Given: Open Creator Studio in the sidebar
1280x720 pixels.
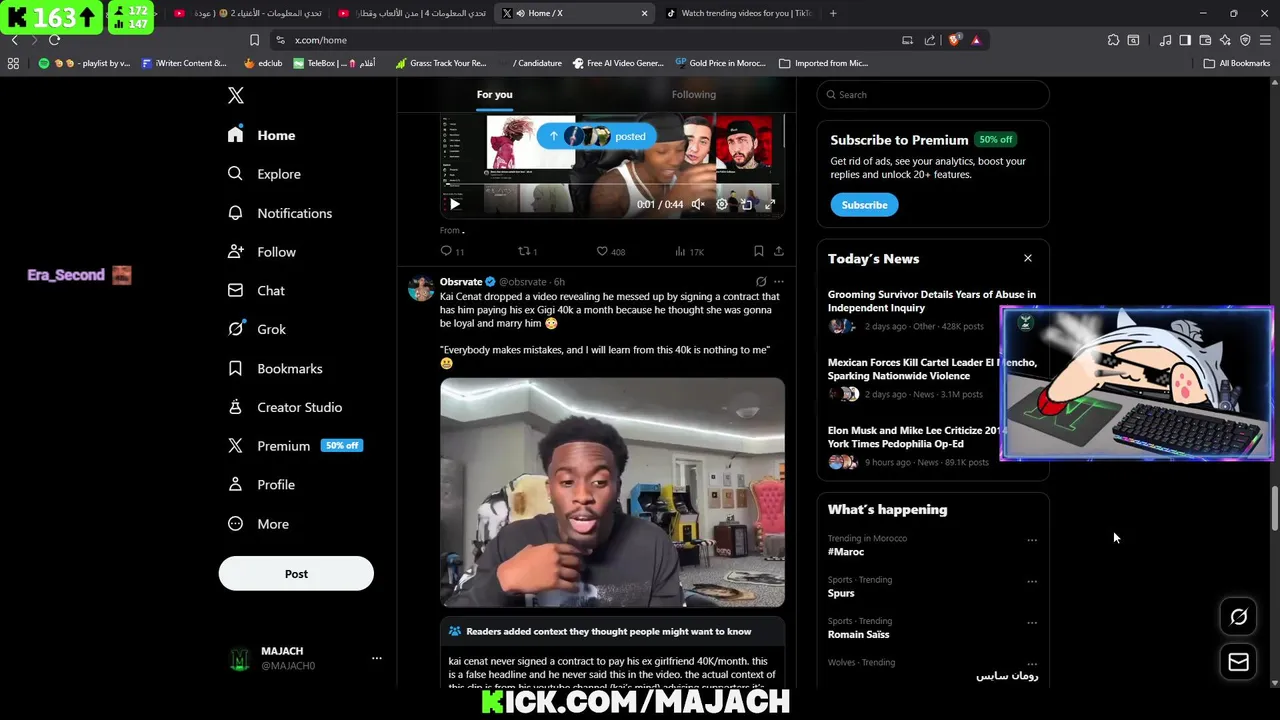Looking at the screenshot, I should (x=284, y=407).
